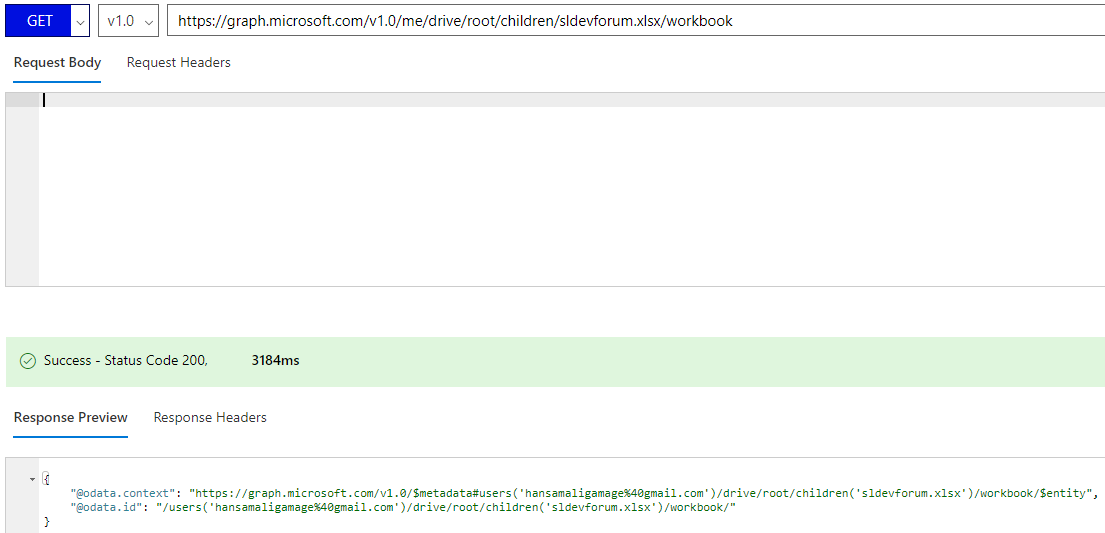Click the closing brace of the JSON response
Viewport: 1105px width, 533px height.
[47, 522]
